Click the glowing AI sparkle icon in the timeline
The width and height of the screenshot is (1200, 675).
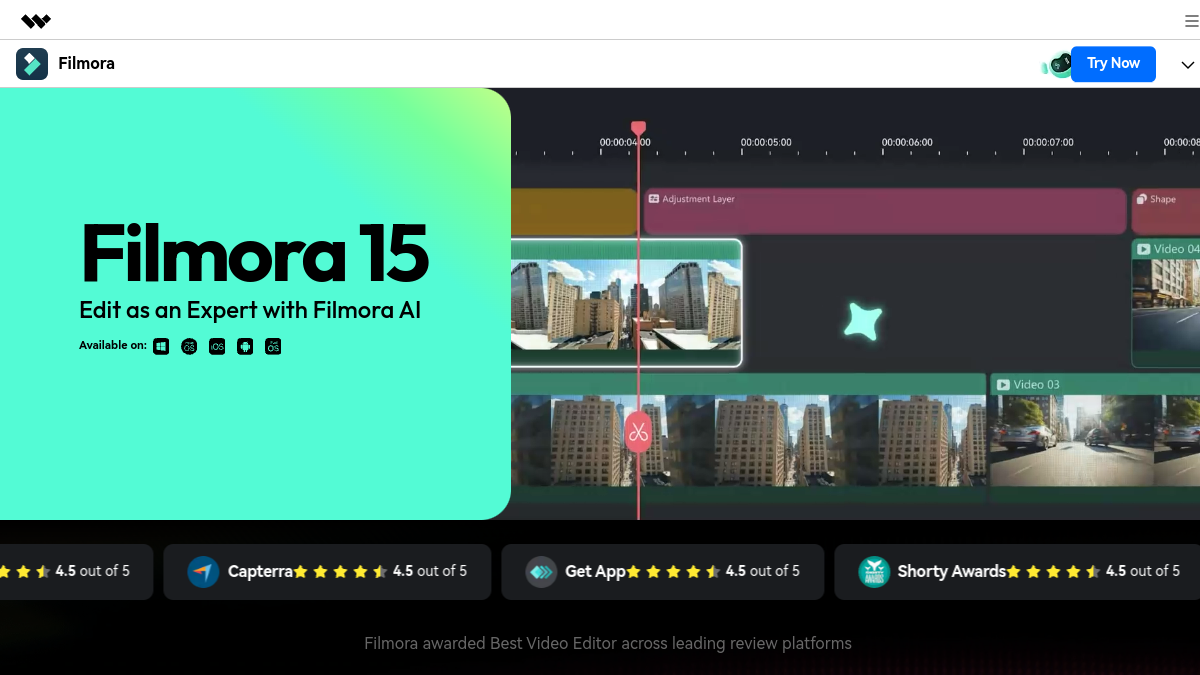click(863, 322)
